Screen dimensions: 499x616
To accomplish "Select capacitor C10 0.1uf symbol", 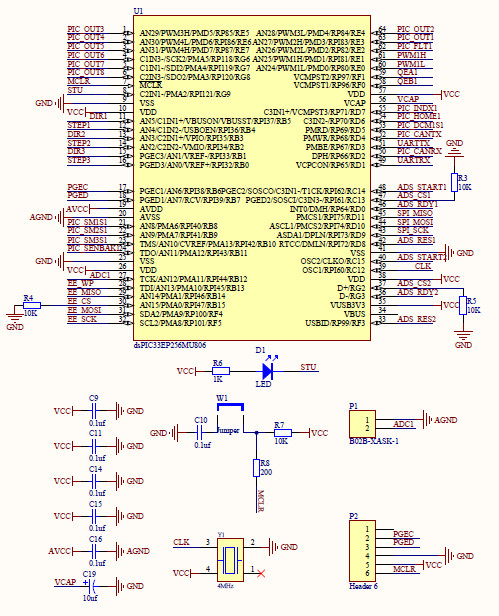I will click(x=199, y=433).
